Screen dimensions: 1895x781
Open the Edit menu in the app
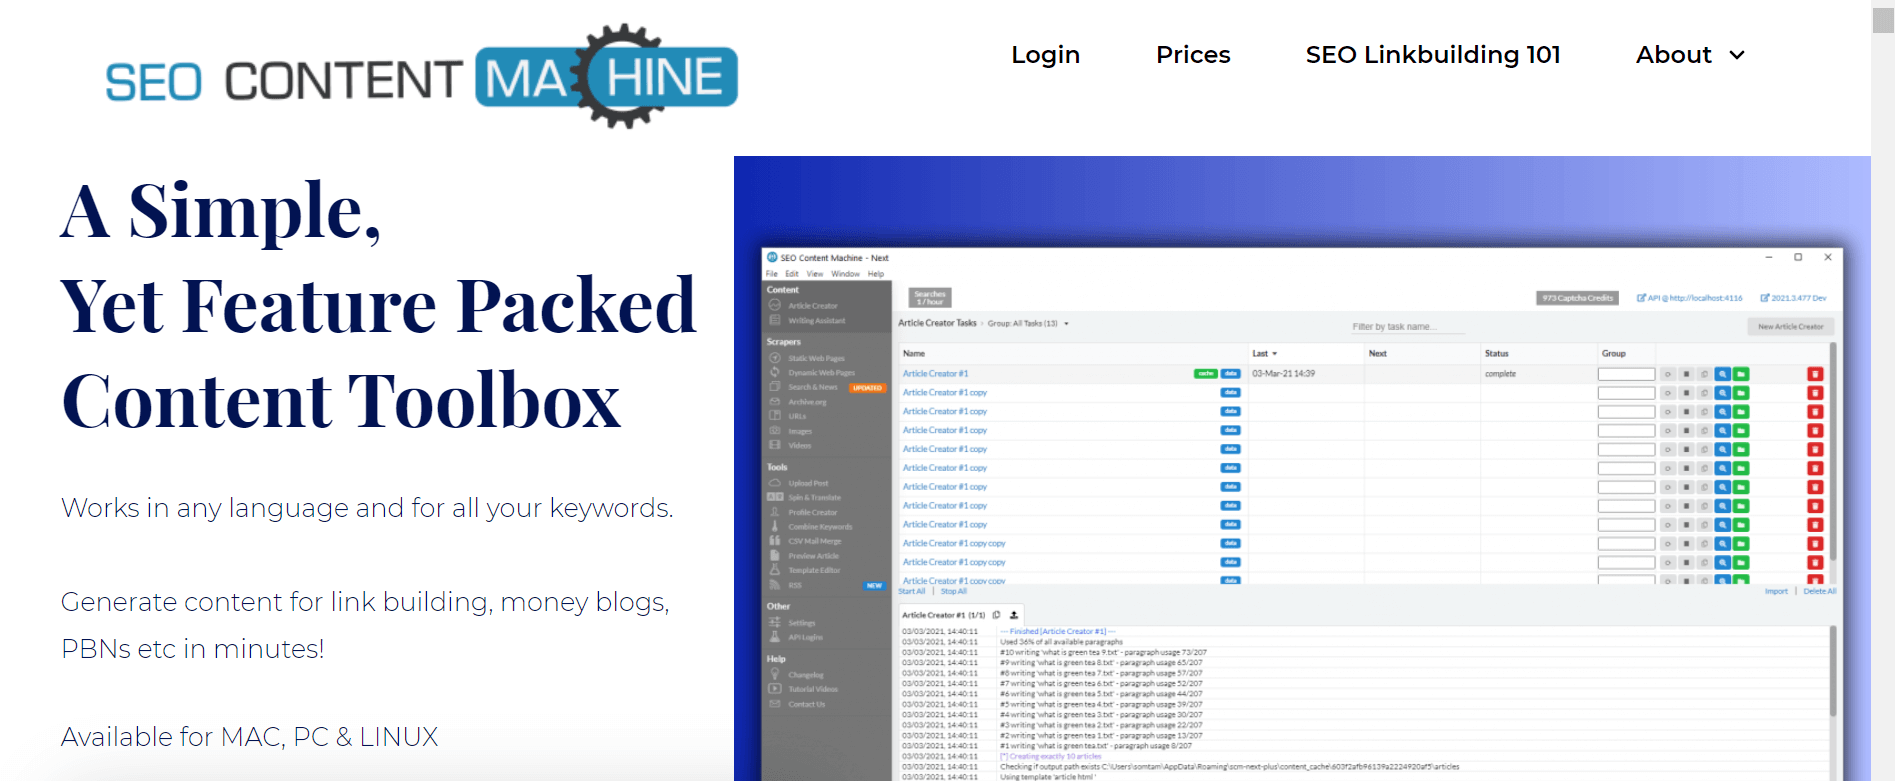coord(792,273)
